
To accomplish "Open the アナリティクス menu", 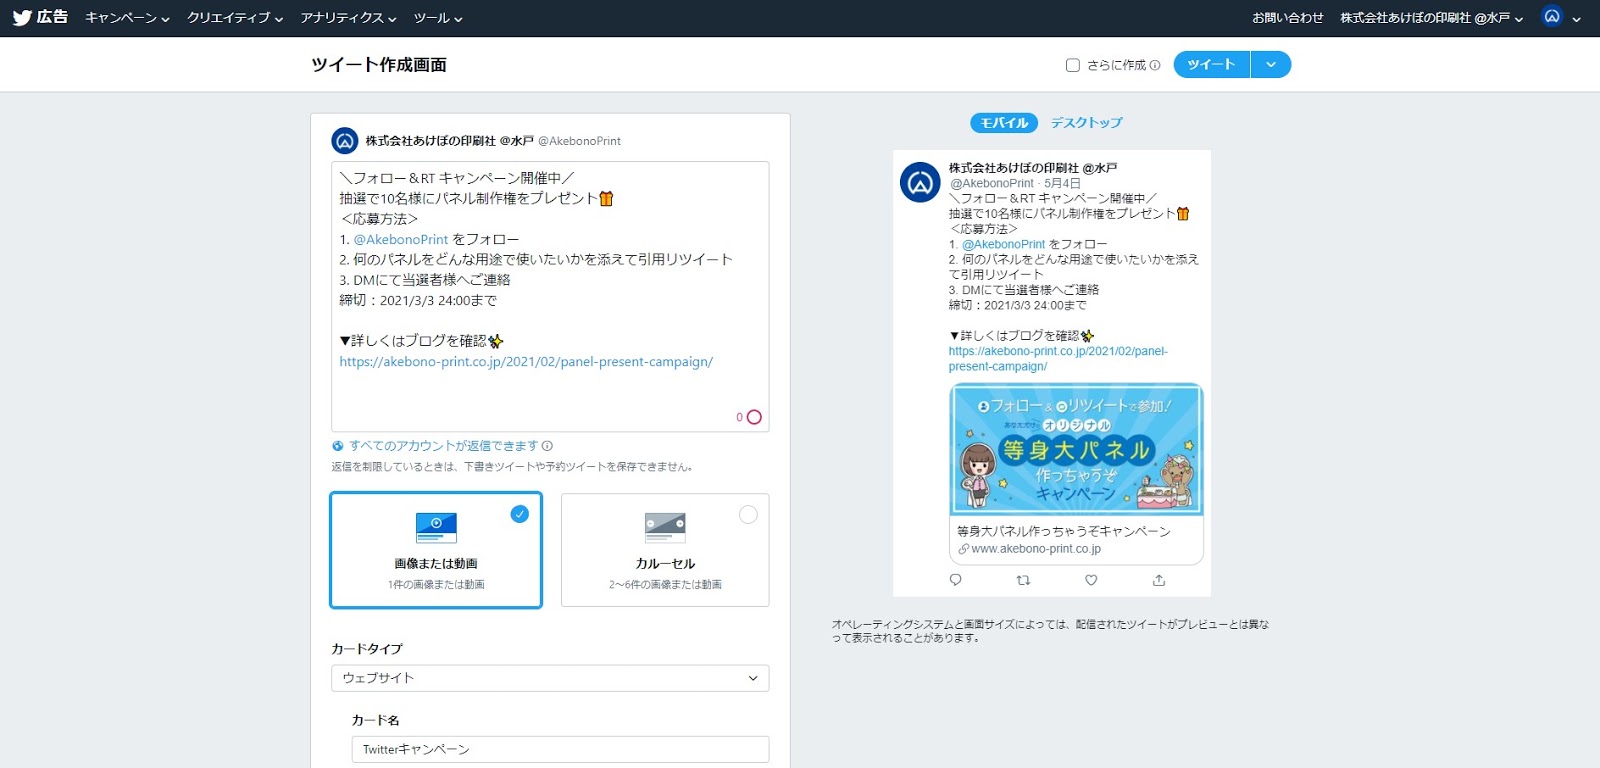I will point(348,18).
